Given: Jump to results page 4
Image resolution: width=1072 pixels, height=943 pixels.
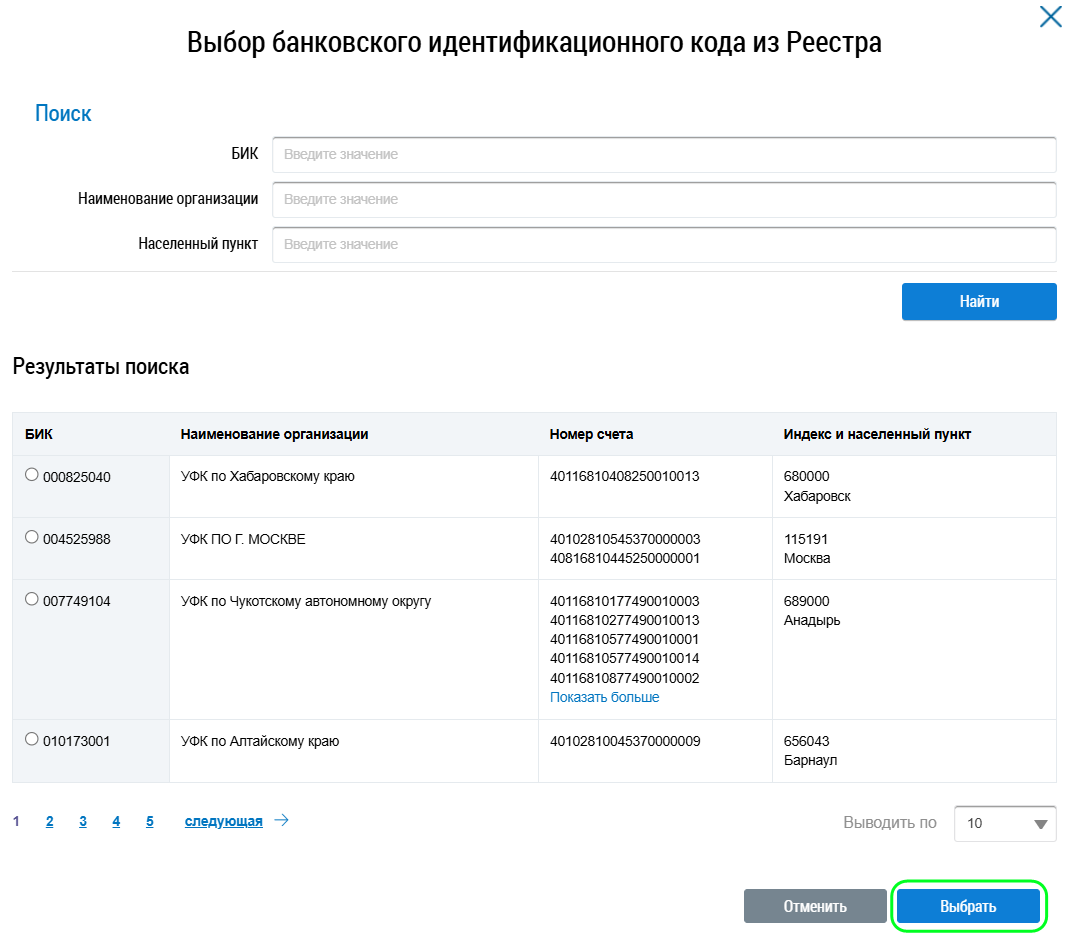Looking at the screenshot, I should pyautogui.click(x=116, y=822).
